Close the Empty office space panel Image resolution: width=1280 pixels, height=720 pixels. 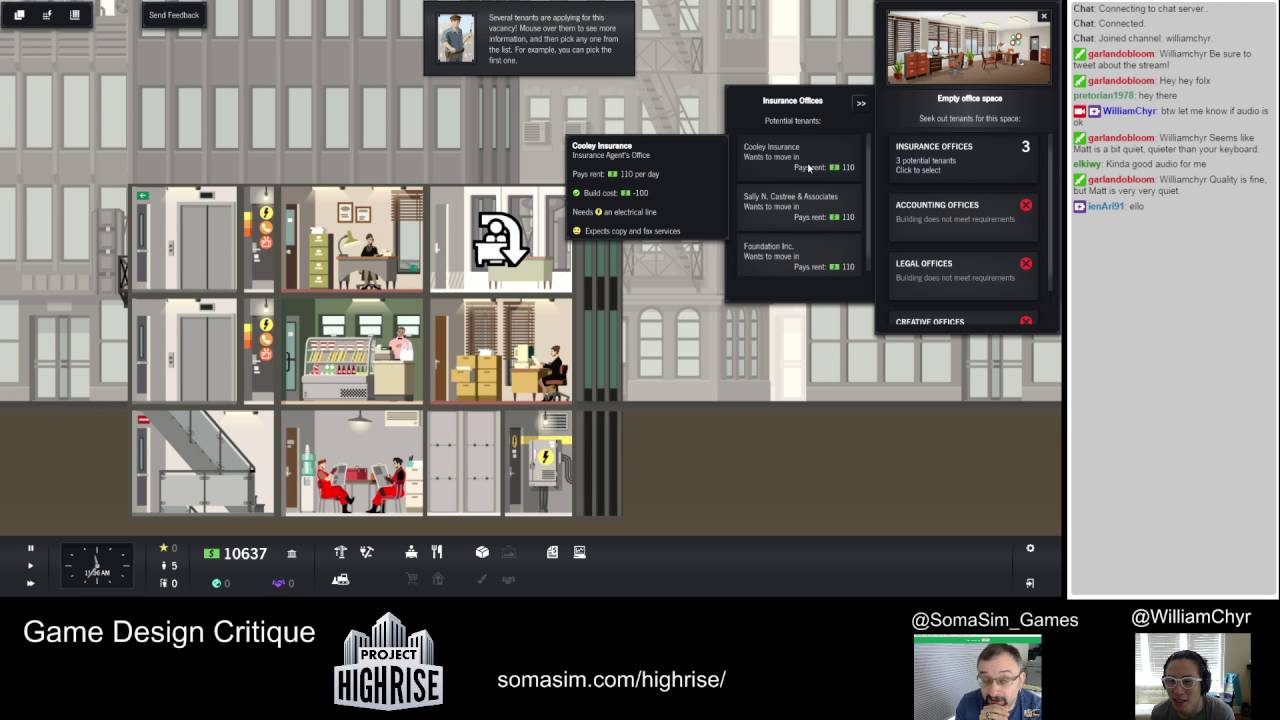[1043, 16]
